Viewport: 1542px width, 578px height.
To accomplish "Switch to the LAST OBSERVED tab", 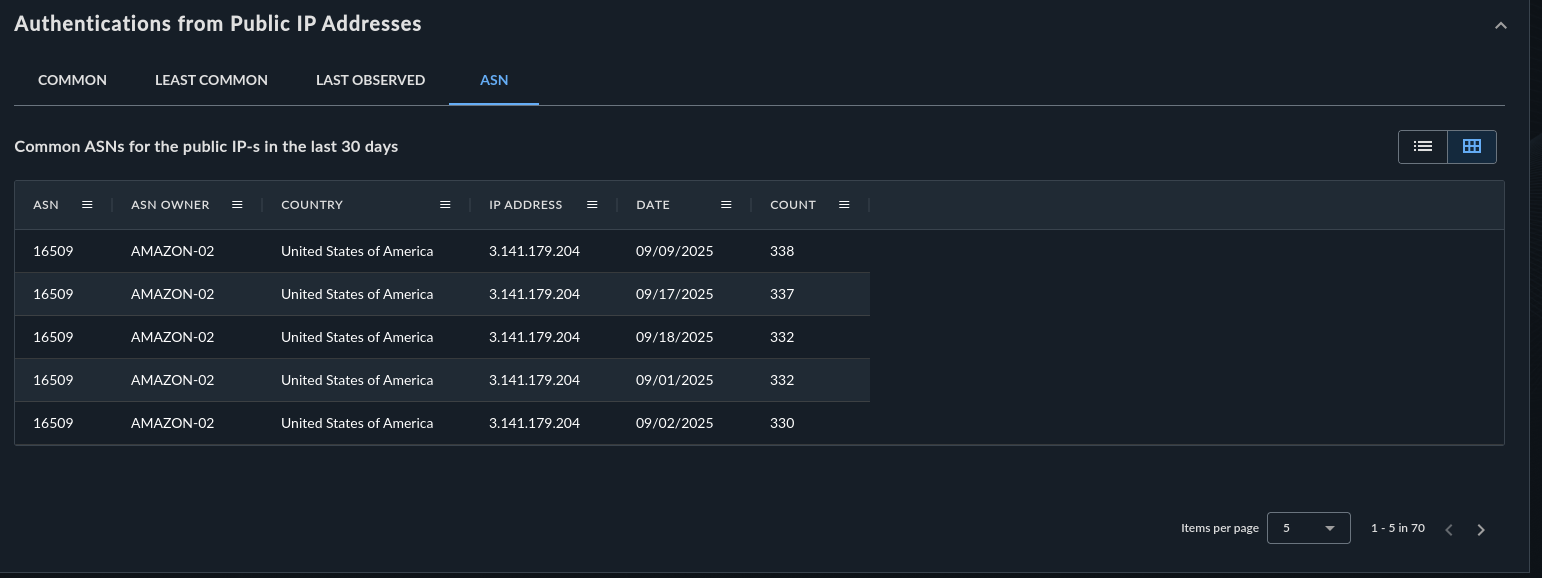I will click(370, 80).
